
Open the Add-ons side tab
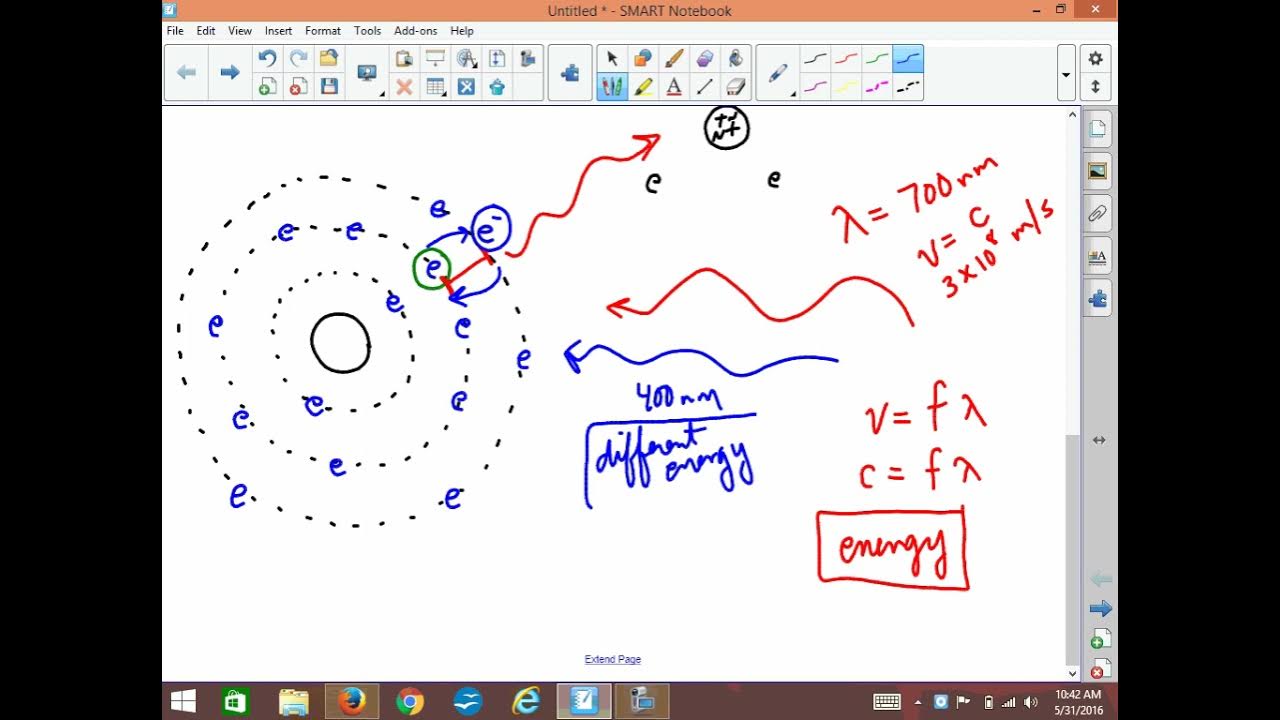click(x=1098, y=298)
